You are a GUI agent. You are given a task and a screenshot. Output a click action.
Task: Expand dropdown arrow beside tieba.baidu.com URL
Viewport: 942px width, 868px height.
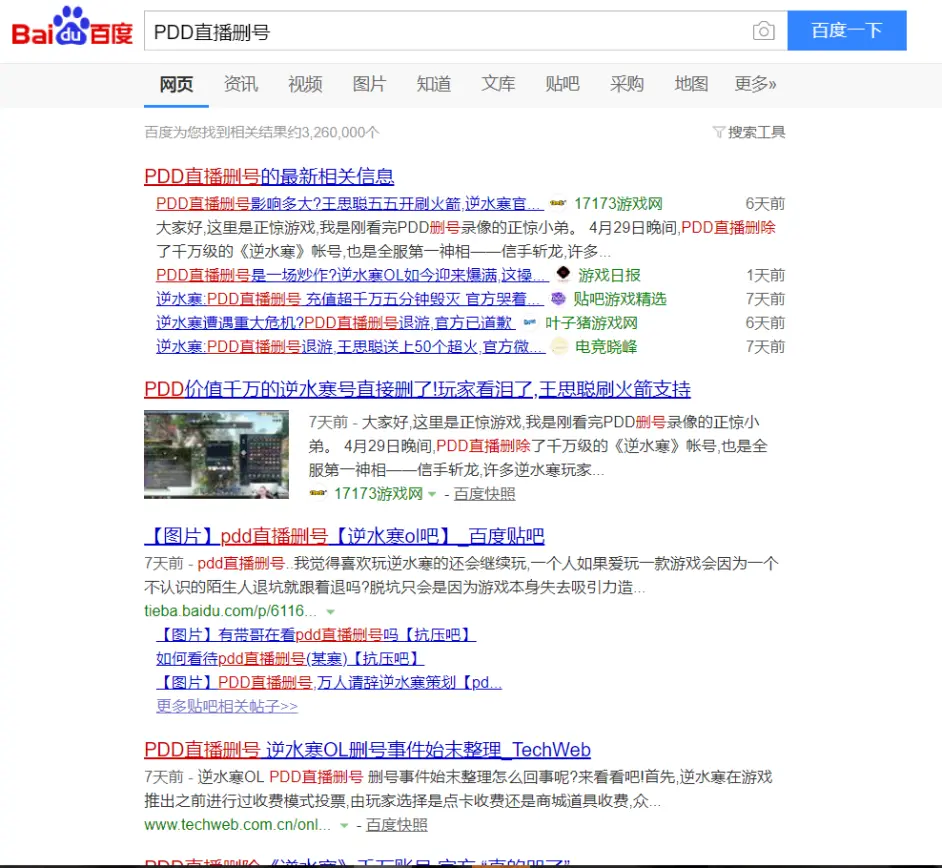(x=330, y=612)
